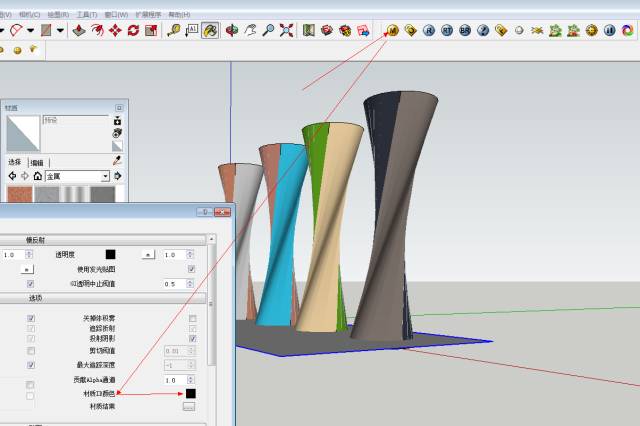Screen dimensions: 640x426
Task: Pick the eyedropper sample paint tool
Action: [117, 160]
